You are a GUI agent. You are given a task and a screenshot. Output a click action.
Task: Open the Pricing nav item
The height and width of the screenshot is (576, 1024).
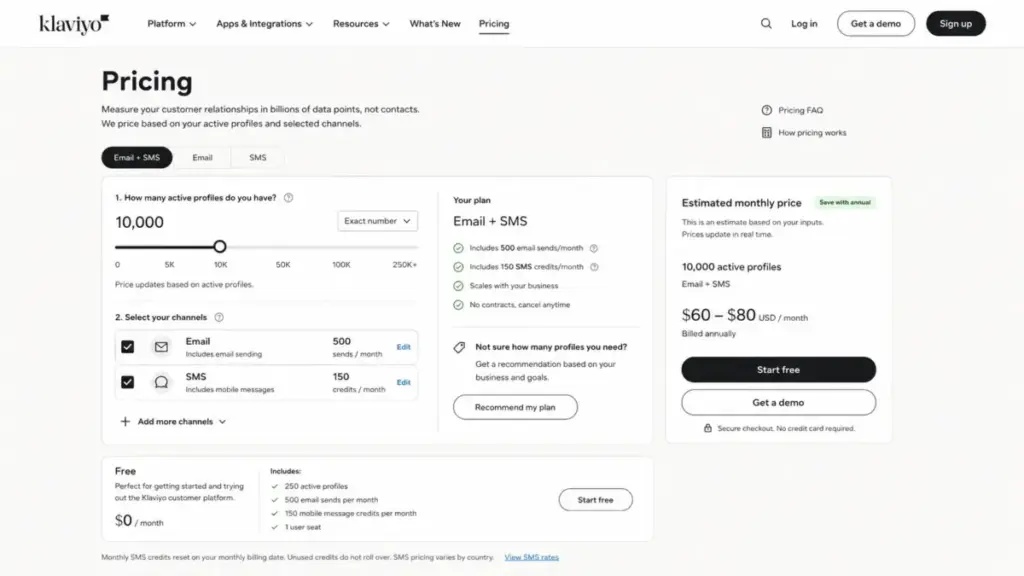coord(494,24)
